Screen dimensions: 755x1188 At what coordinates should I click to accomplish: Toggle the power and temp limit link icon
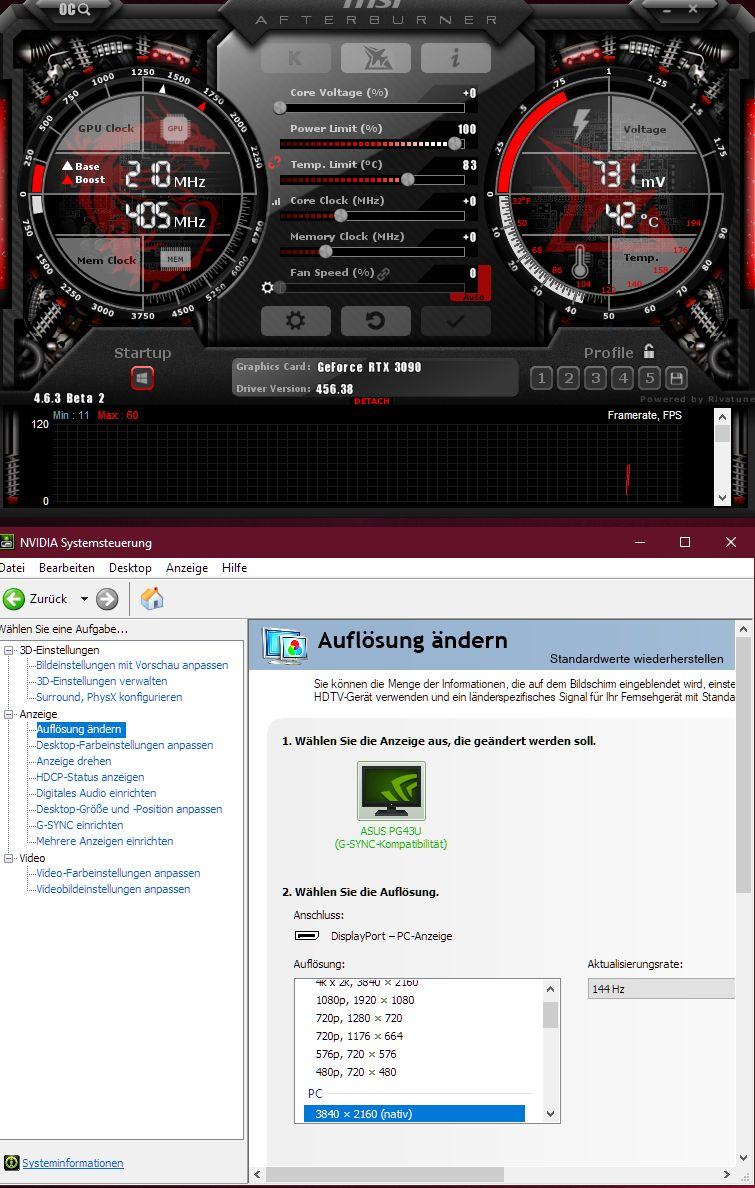click(274, 161)
